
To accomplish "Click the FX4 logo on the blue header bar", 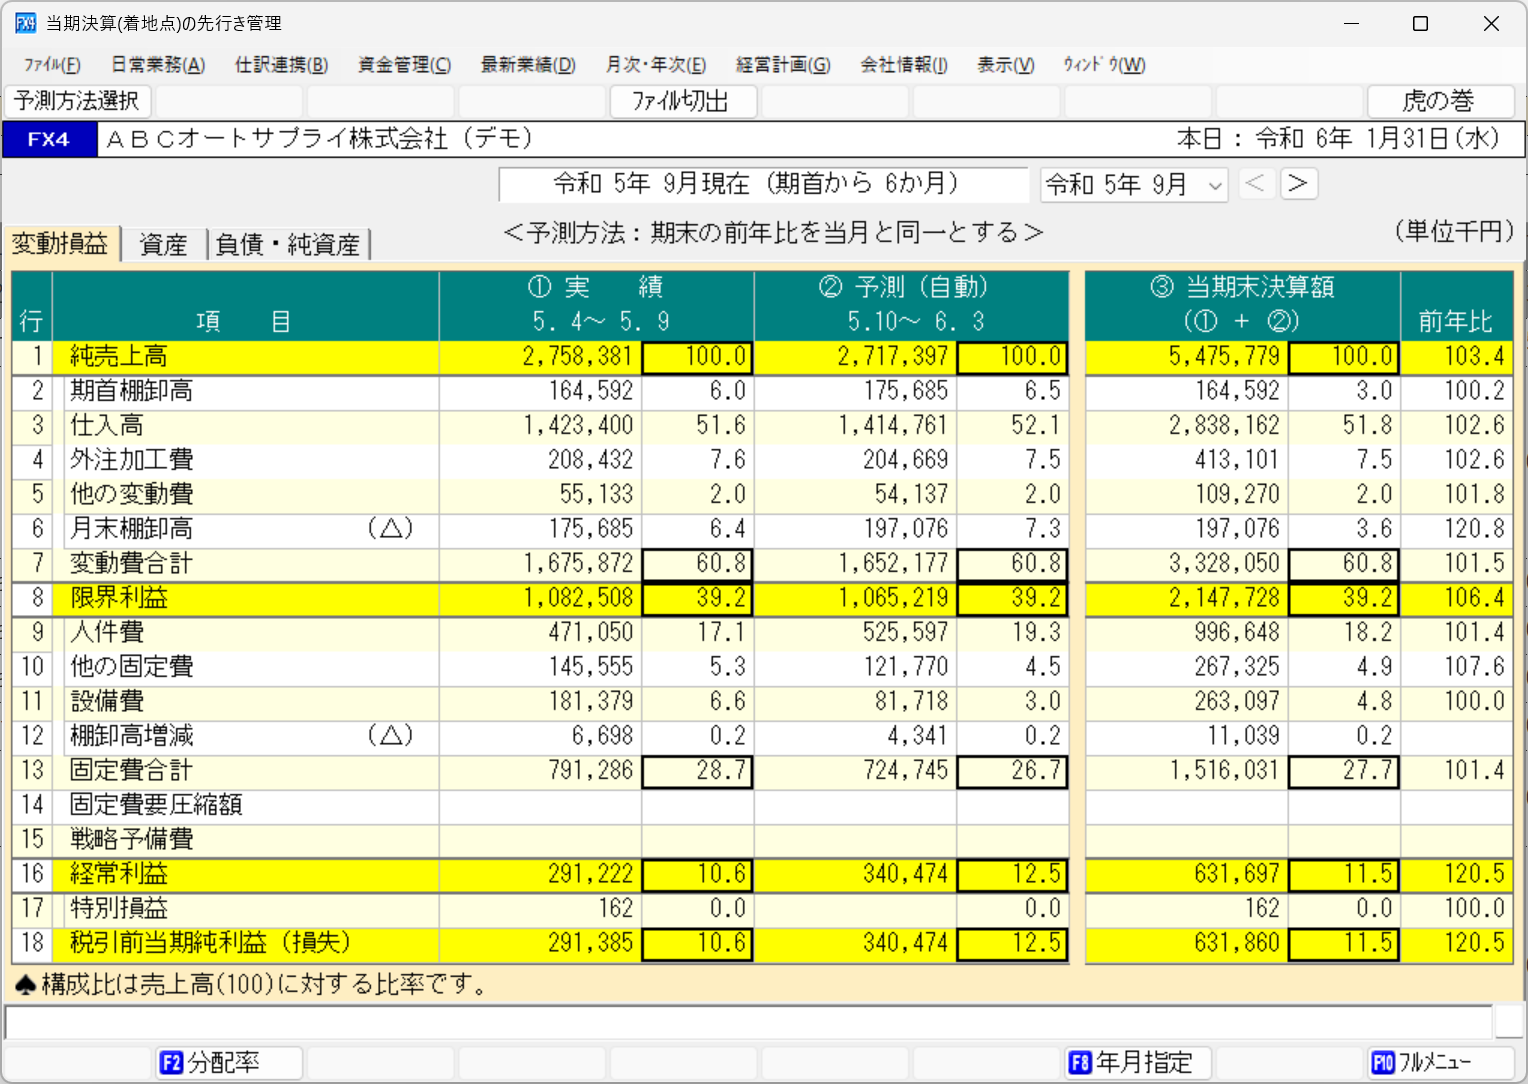I will click(49, 139).
